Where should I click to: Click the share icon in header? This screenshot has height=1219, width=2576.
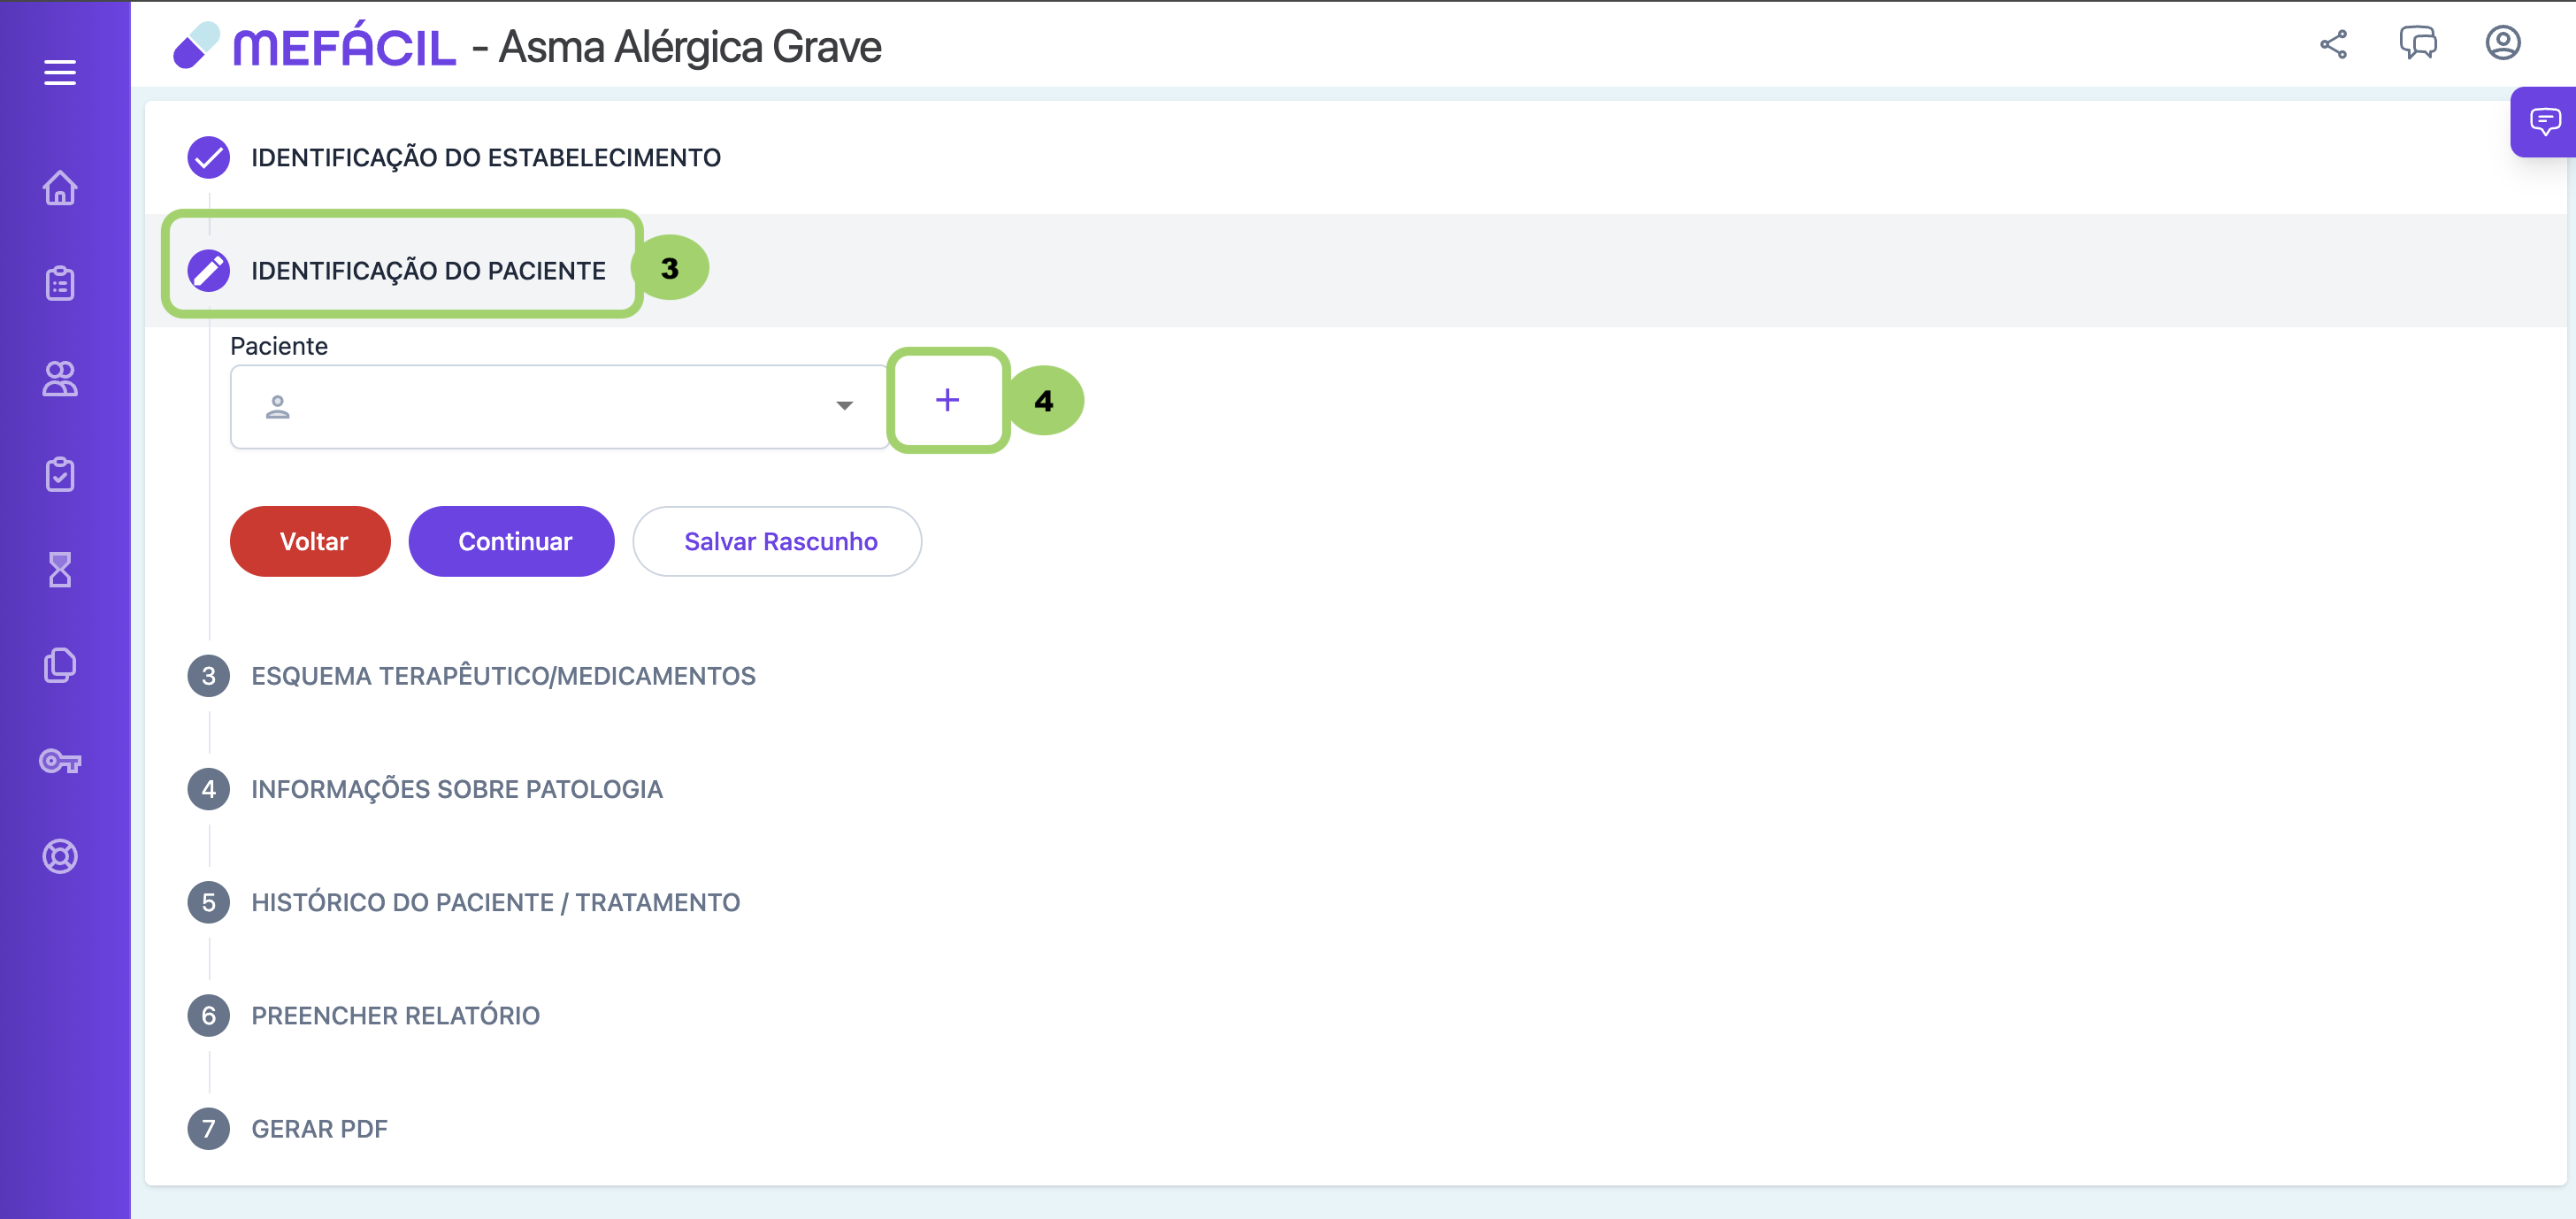(x=2333, y=45)
